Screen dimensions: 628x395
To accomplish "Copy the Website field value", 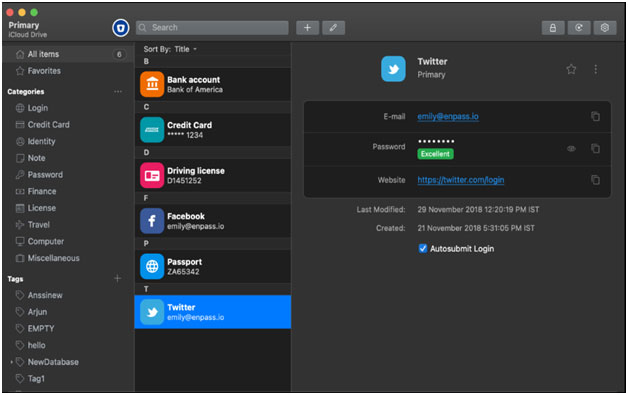I will click(596, 180).
